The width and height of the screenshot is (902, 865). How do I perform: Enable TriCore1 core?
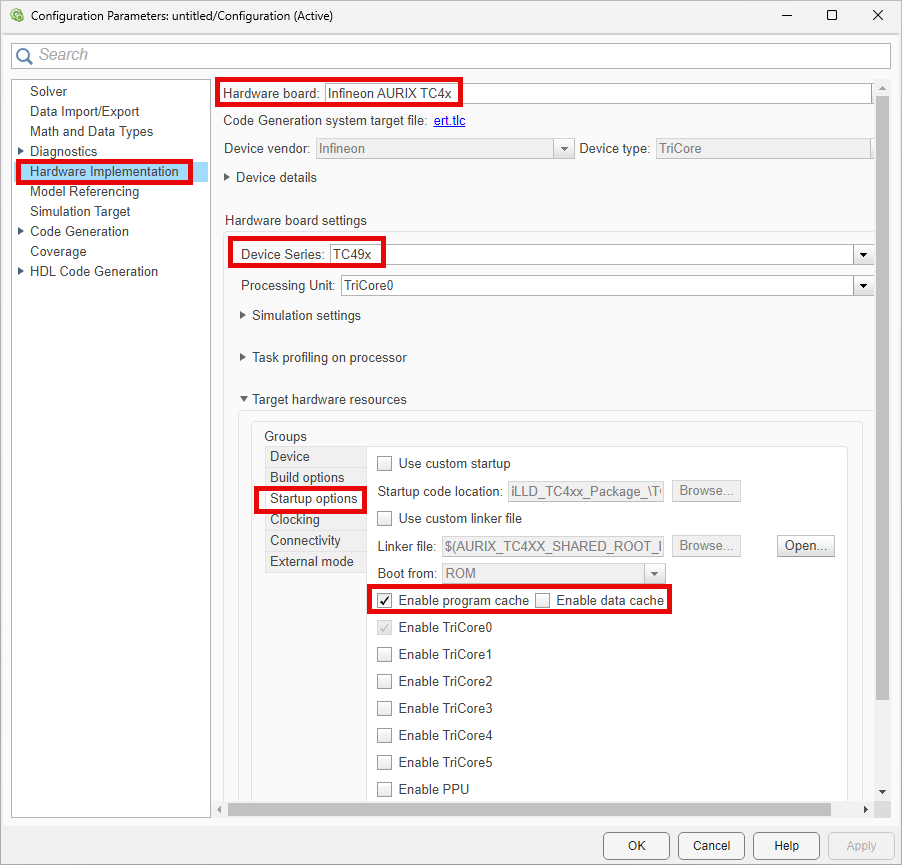pos(384,654)
